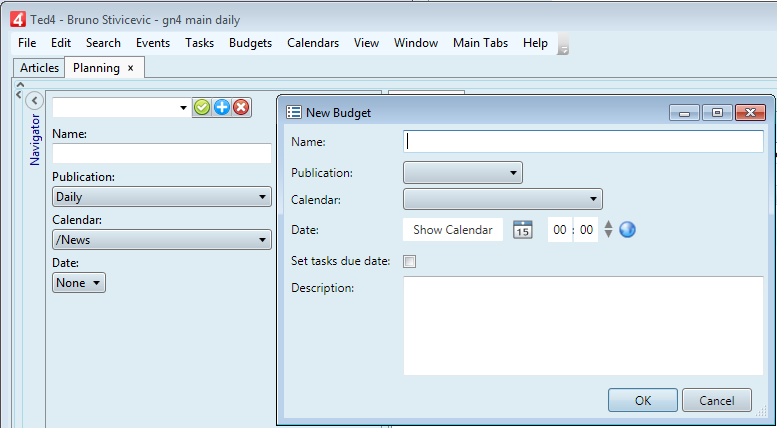Open the Events menu
The height and width of the screenshot is (428, 777).
153,43
